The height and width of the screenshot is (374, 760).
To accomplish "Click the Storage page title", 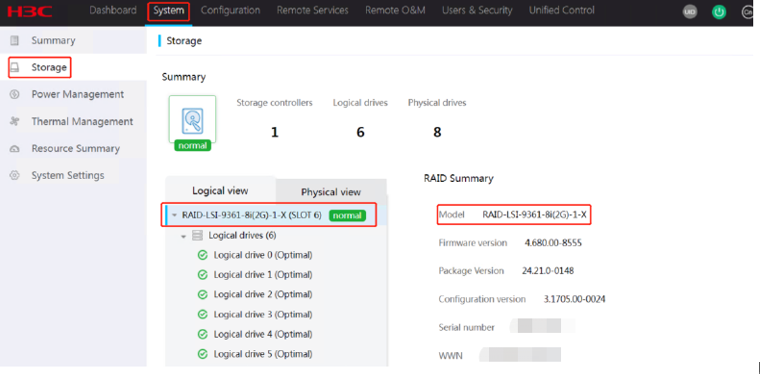I will pyautogui.click(x=184, y=41).
